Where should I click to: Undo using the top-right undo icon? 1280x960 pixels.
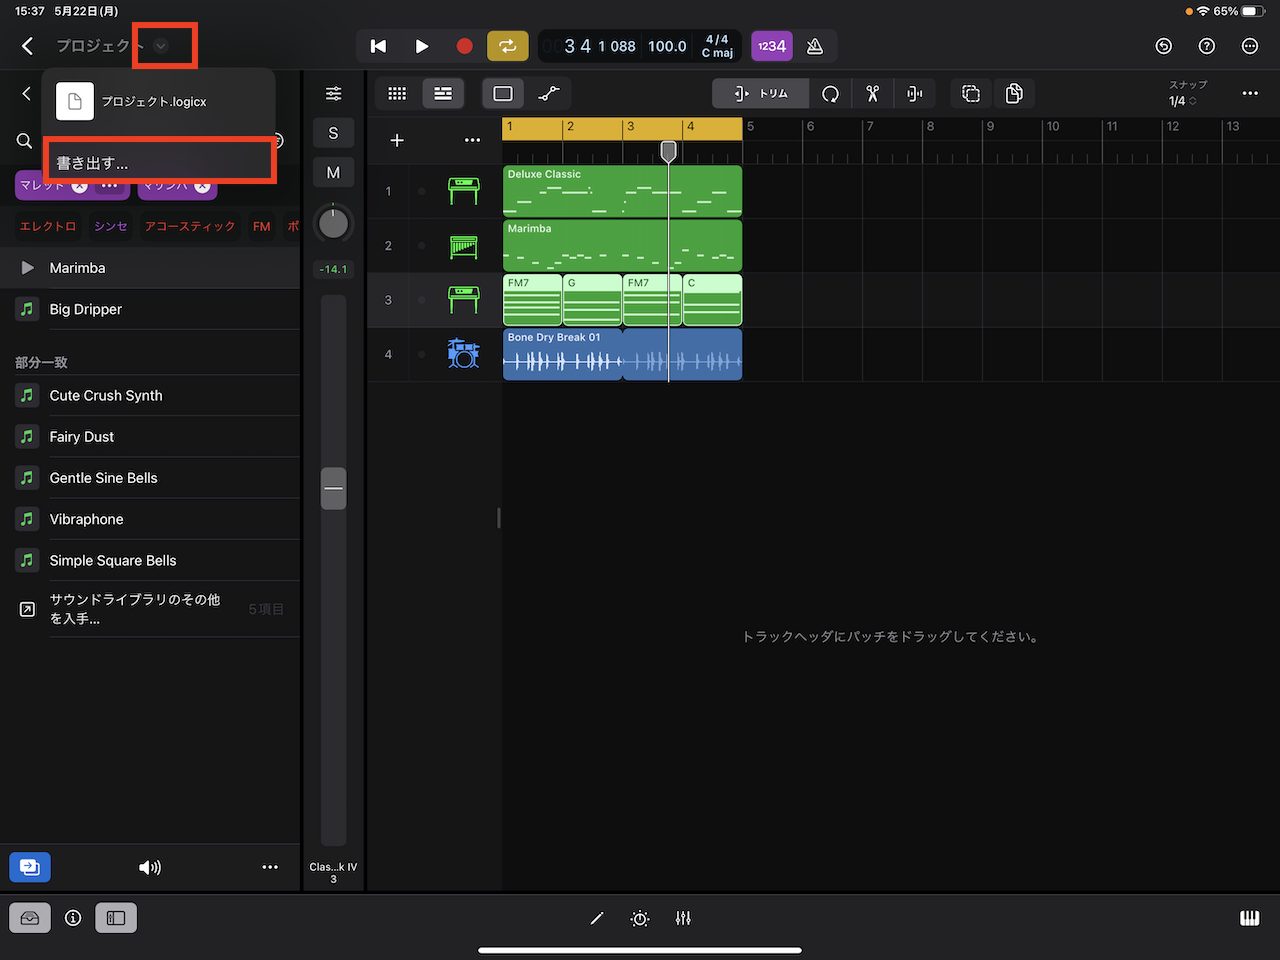coord(1163,46)
